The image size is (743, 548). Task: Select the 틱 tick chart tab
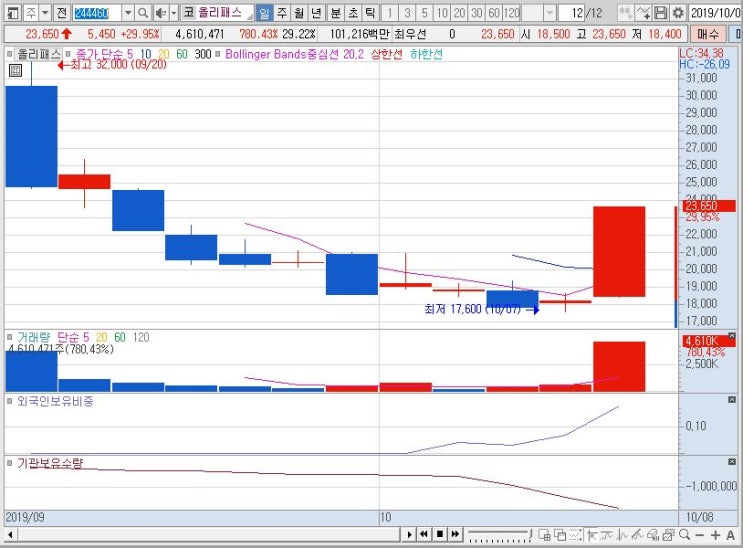click(x=370, y=13)
